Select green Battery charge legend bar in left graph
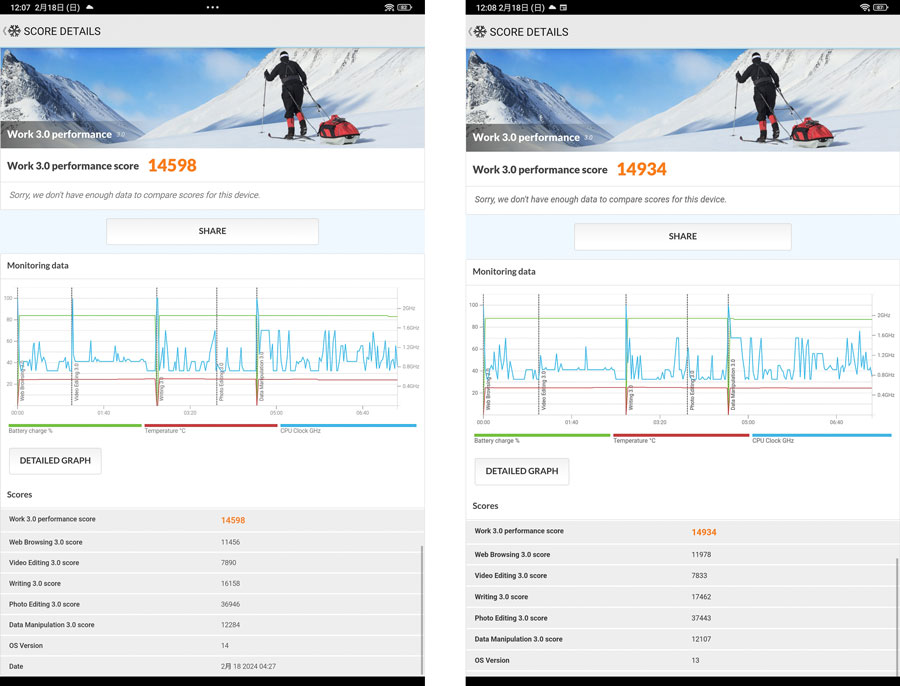Viewport: 900px width, 686px height. [x=75, y=425]
